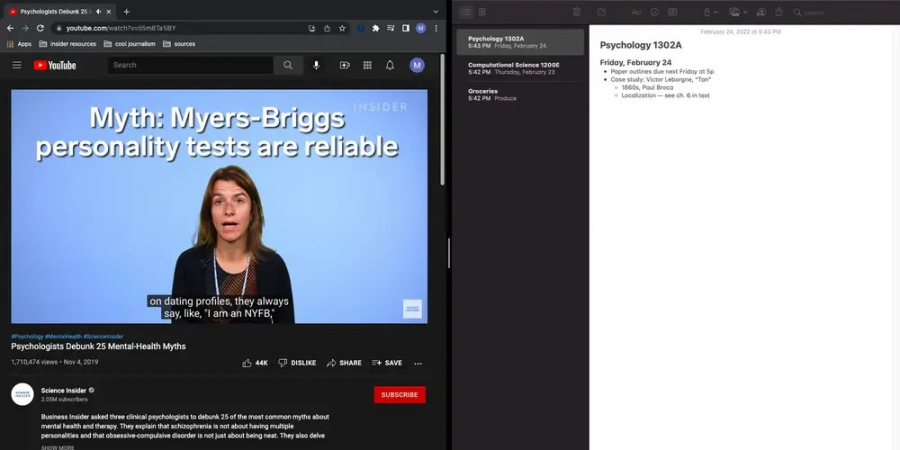Click the YouTube search box
The width and height of the screenshot is (900, 450).
pos(191,65)
